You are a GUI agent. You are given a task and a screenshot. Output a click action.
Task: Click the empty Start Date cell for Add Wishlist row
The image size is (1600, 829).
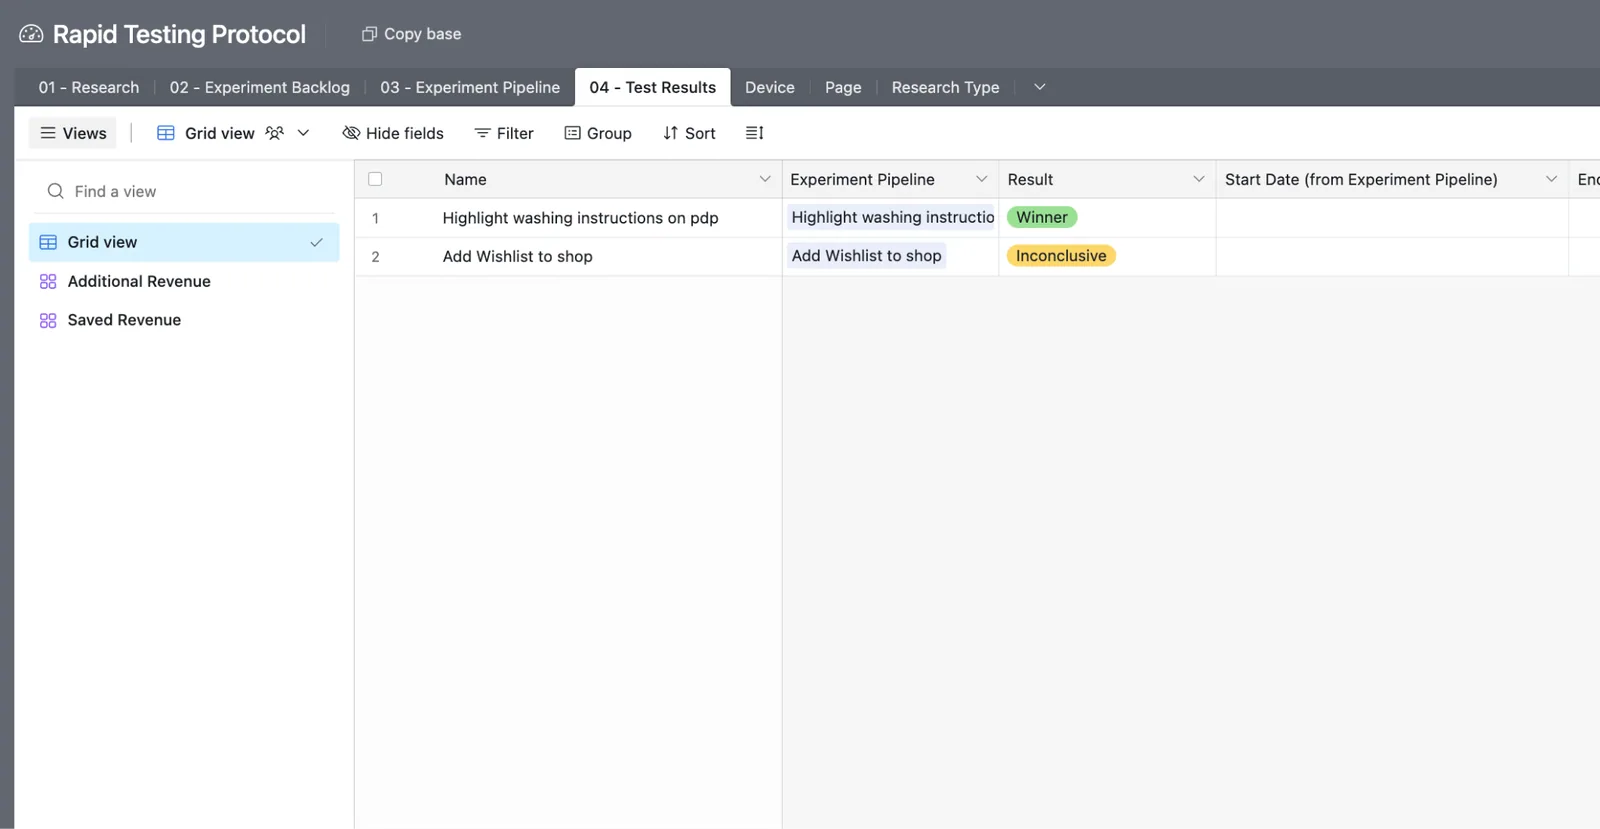tap(1392, 257)
